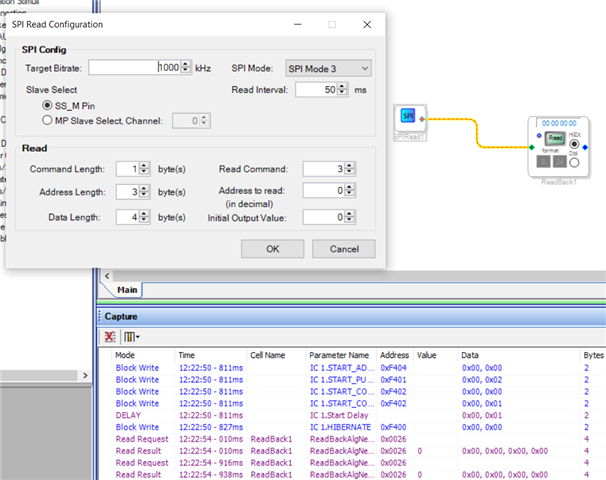Screen dimensions: 606x480
Task: Click the Parameter Name column header
Action: pyautogui.click(x=339, y=355)
